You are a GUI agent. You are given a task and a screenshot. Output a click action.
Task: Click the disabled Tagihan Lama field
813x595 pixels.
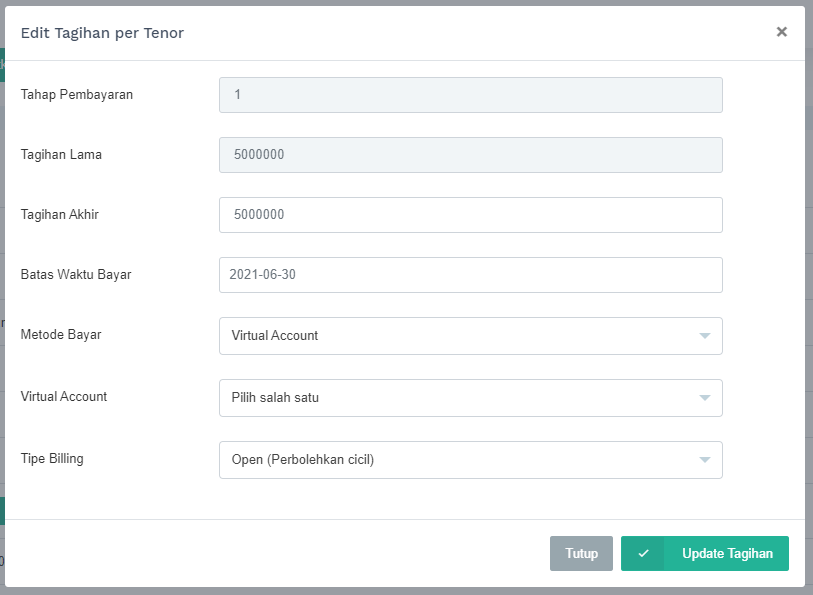coord(470,155)
